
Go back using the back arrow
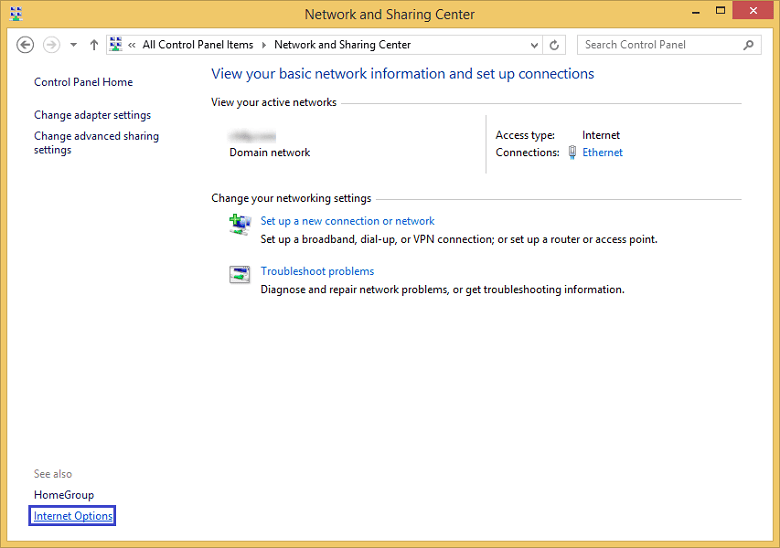(x=25, y=45)
